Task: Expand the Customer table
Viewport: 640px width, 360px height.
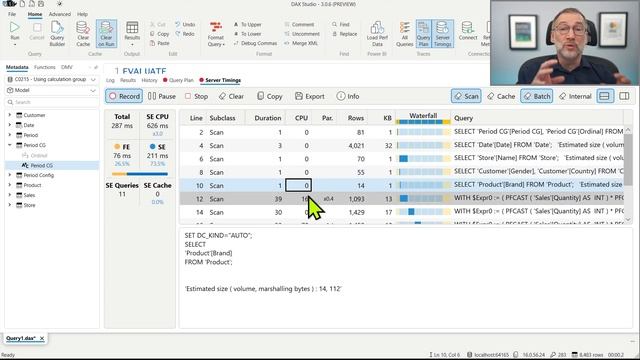Action: (x=10, y=115)
